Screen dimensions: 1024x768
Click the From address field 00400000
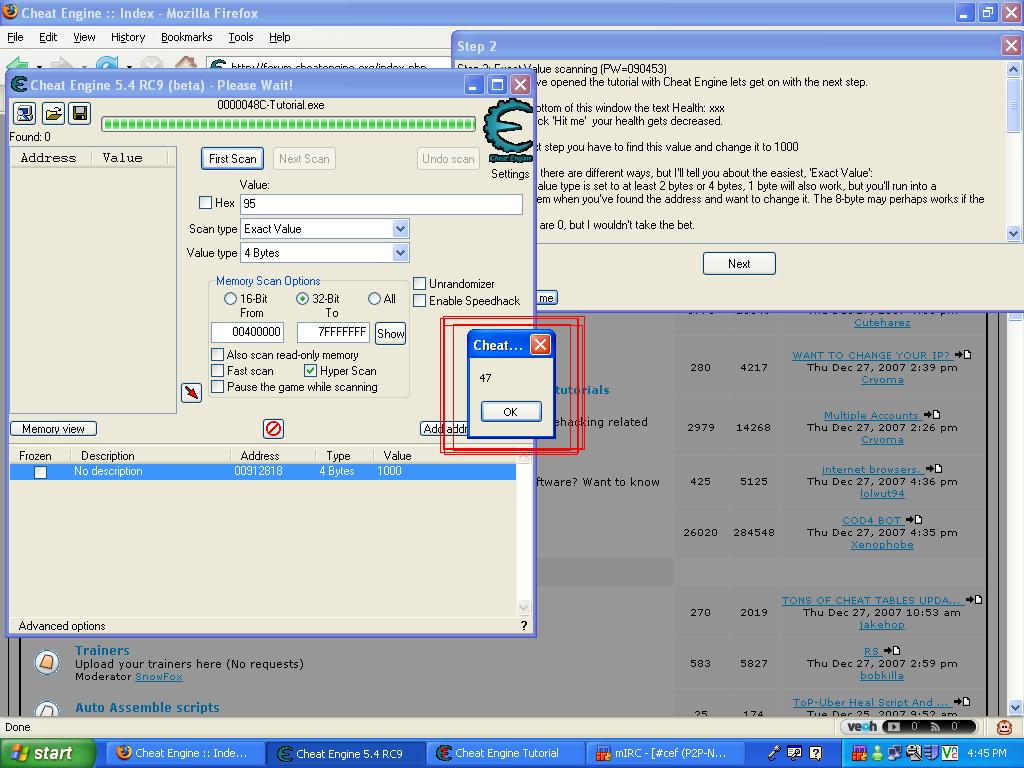[x=248, y=332]
